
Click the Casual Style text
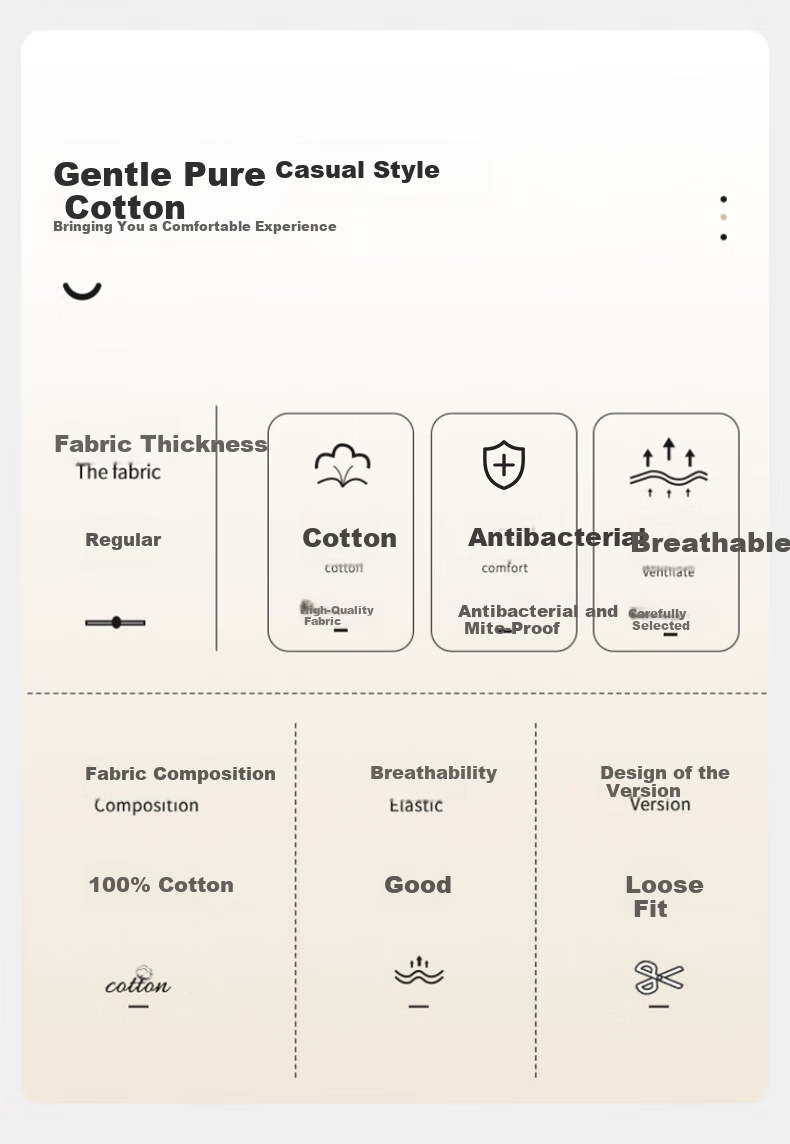(x=357, y=170)
